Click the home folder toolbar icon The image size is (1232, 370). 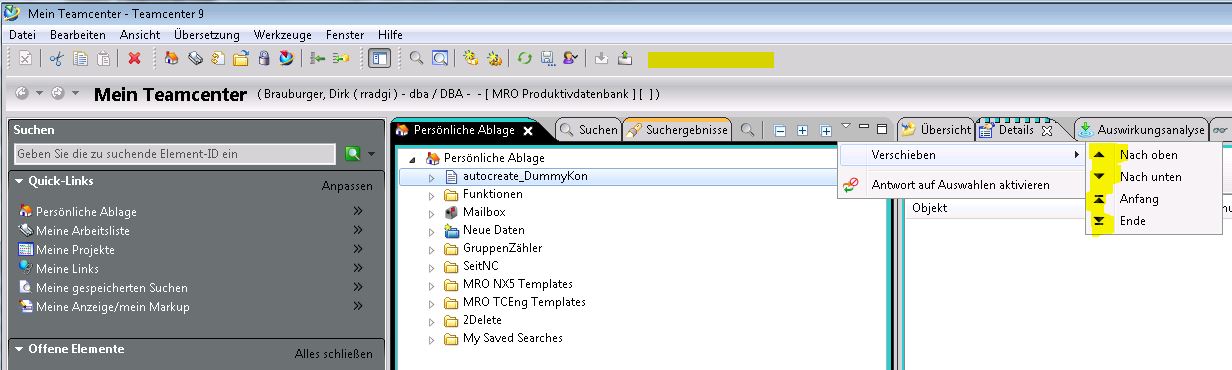point(172,58)
